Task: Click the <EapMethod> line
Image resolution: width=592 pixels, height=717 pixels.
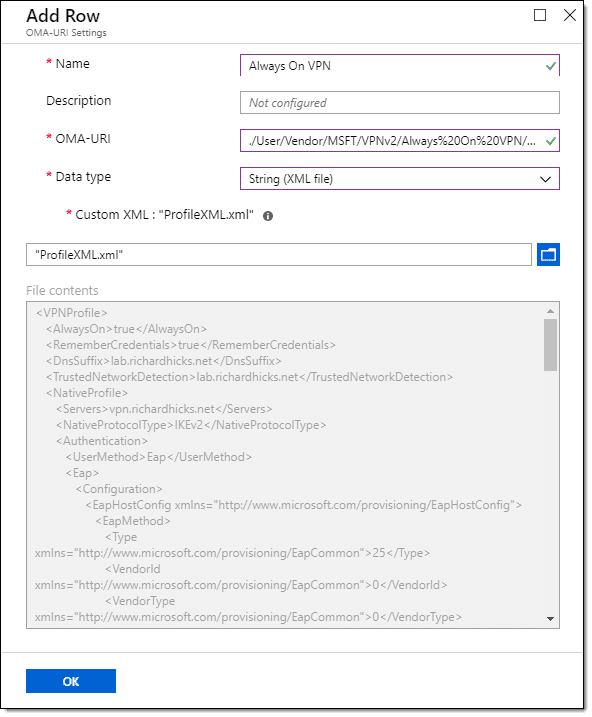Action: point(133,521)
